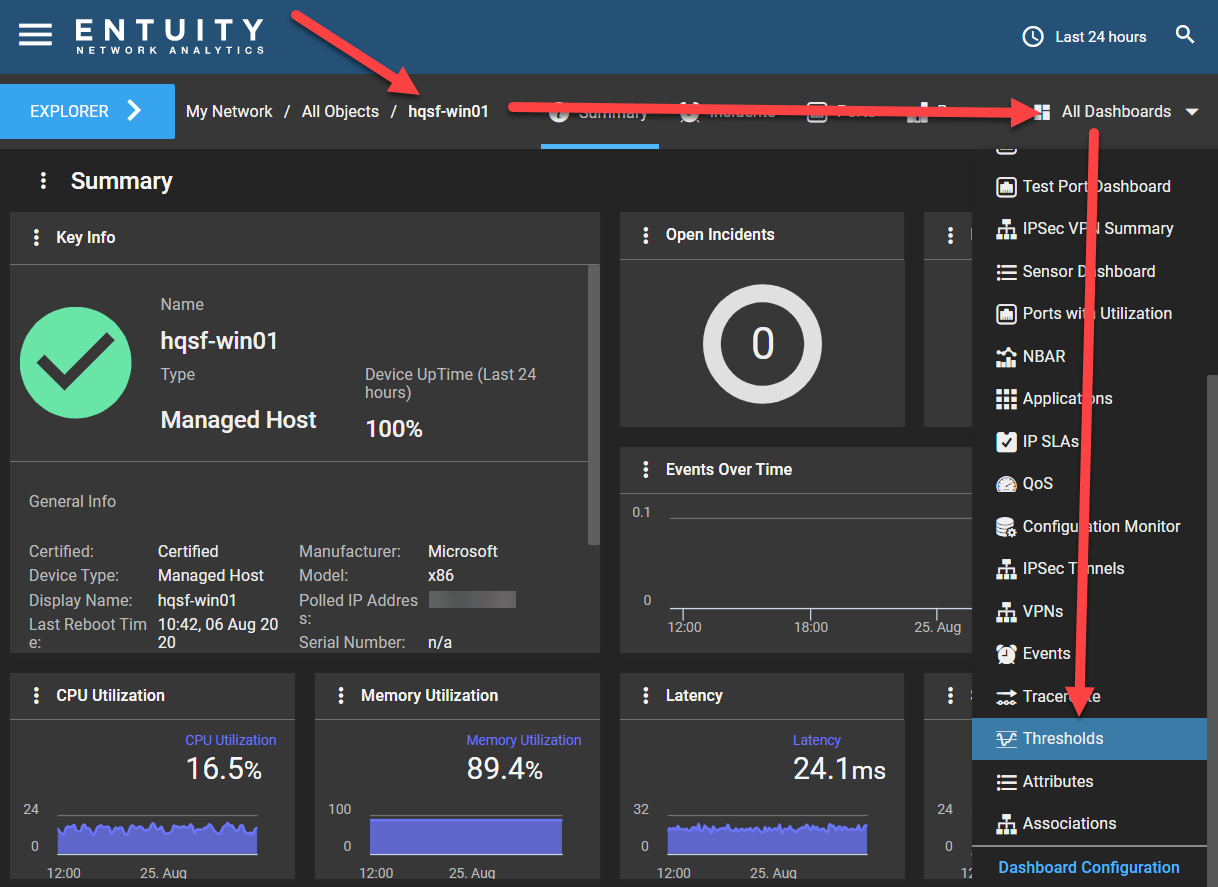Select Thresholds dashboard entry
Screen dimensions: 1218x887
[x=1089, y=739]
